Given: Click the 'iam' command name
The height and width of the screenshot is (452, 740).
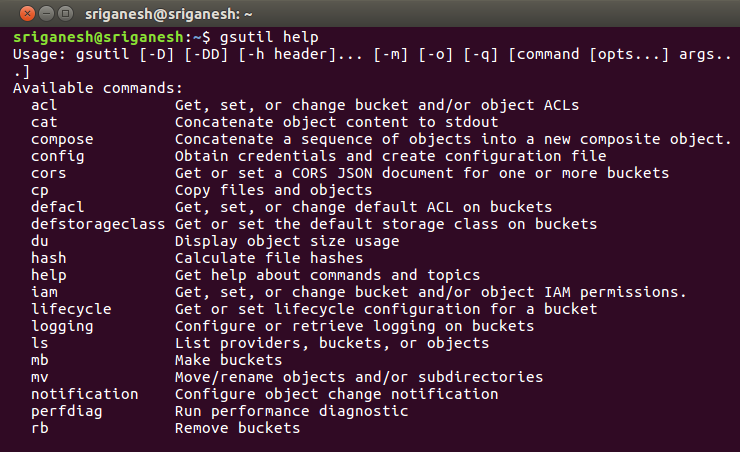Looking at the screenshot, I should point(44,292).
